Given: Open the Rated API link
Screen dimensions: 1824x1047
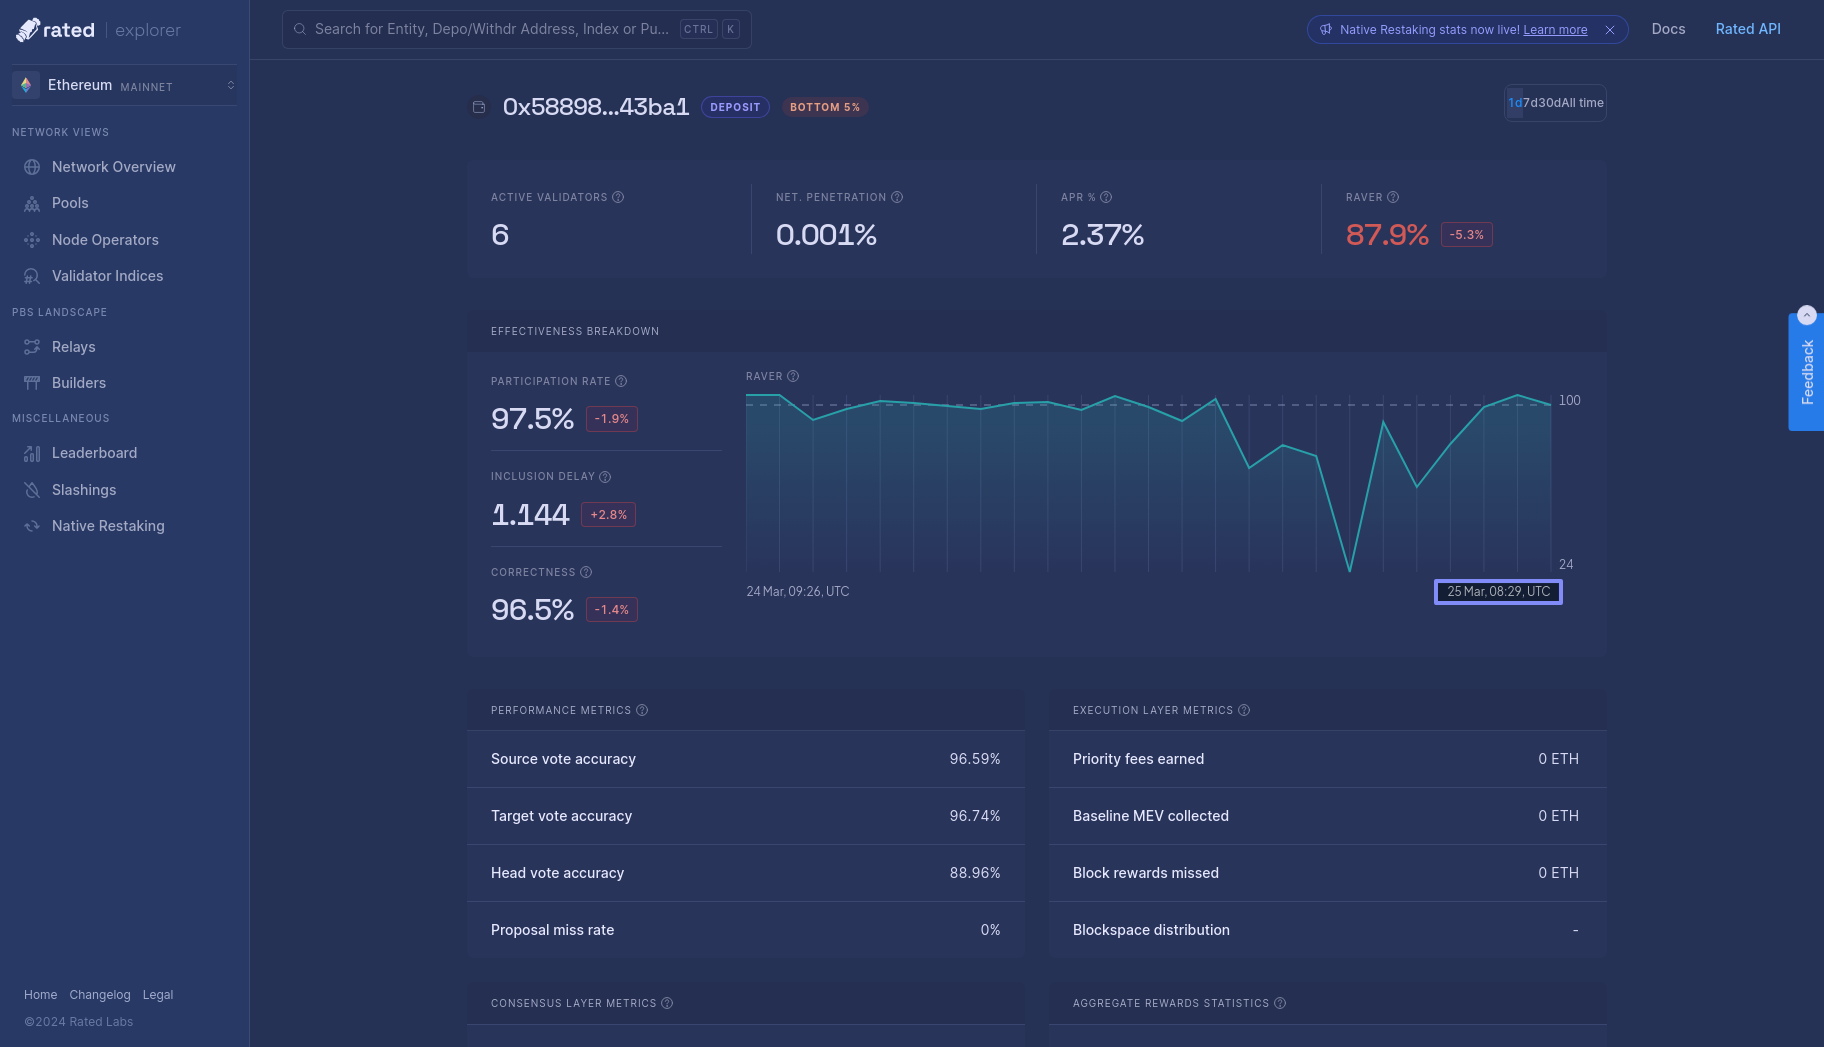Looking at the screenshot, I should pyautogui.click(x=1747, y=29).
